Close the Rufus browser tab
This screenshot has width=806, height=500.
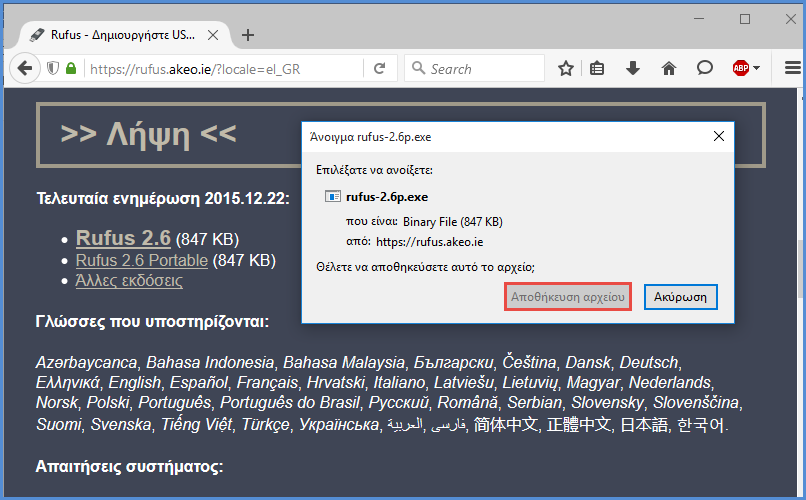(x=213, y=35)
